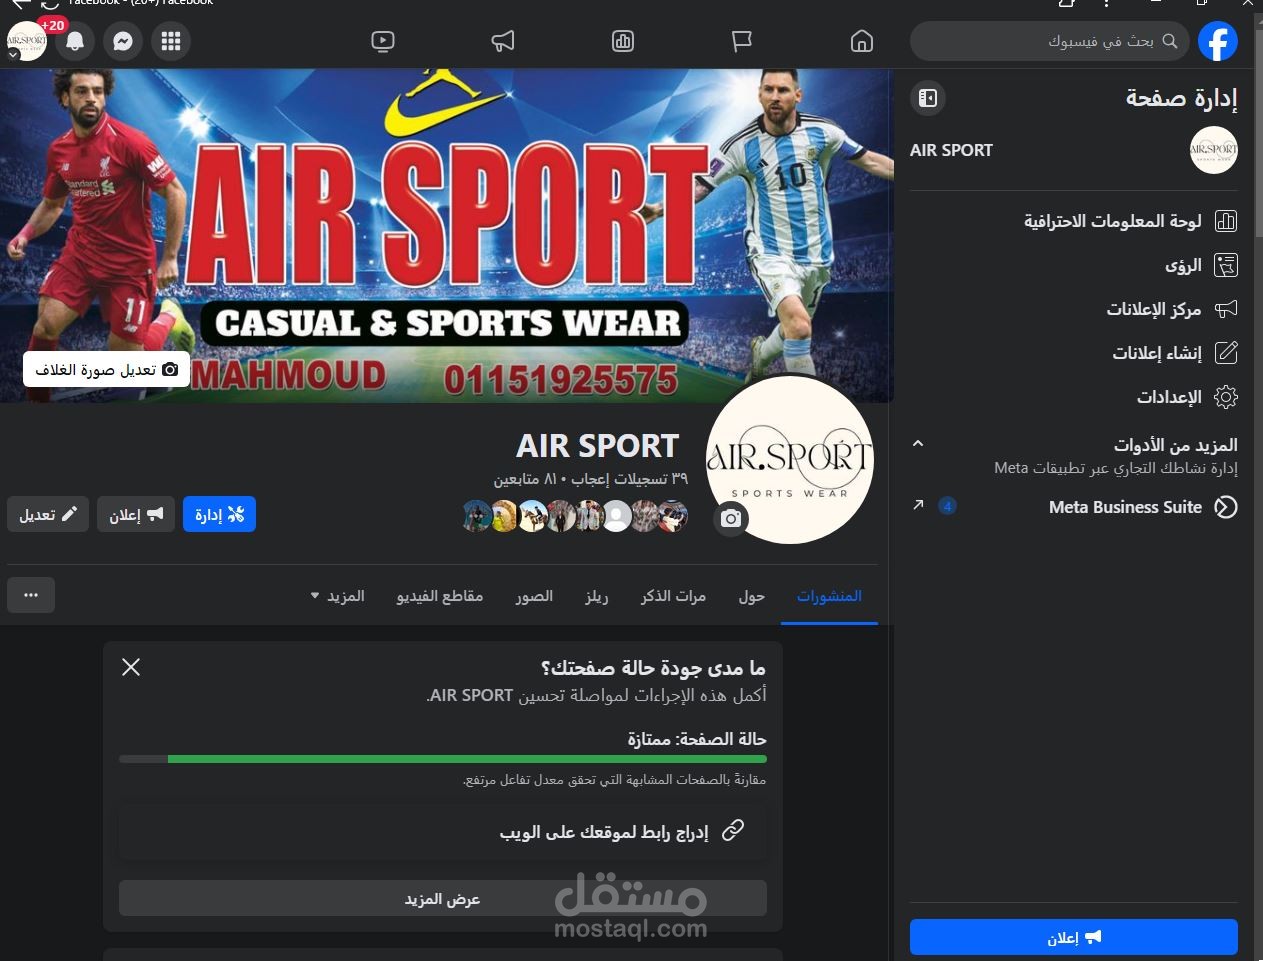The height and width of the screenshot is (961, 1263).
Task: Collapse the page management sidebar
Action: [928, 98]
